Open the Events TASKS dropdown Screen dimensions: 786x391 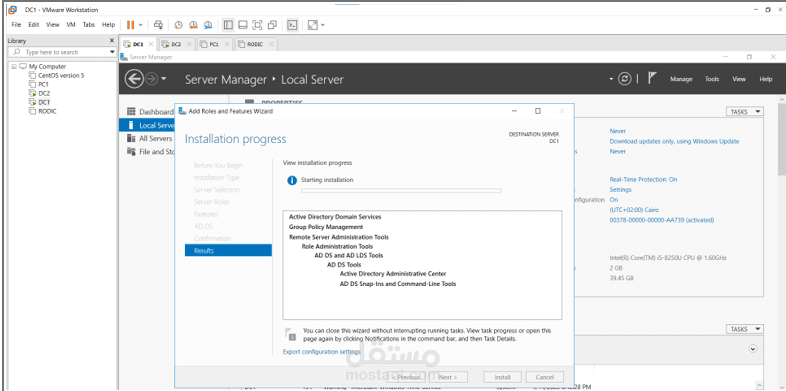click(x=745, y=329)
